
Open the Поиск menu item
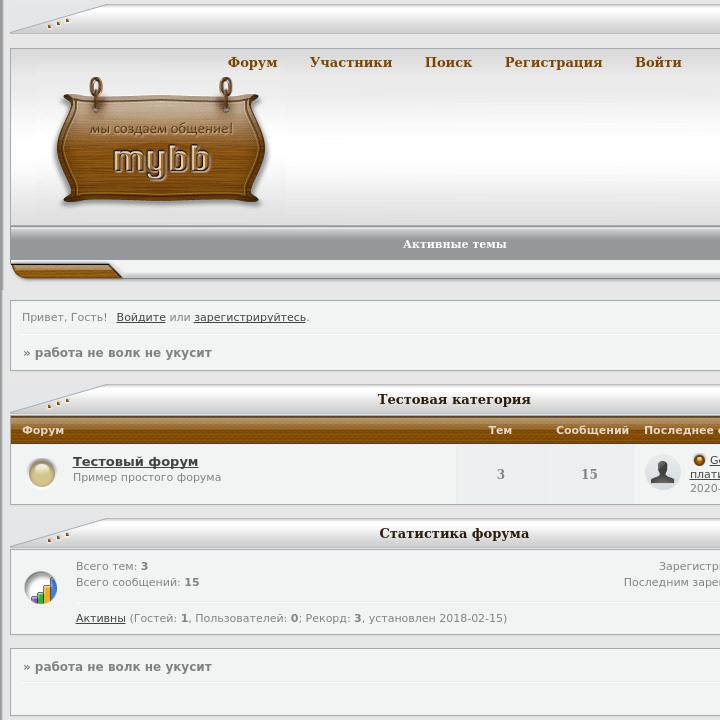[448, 62]
